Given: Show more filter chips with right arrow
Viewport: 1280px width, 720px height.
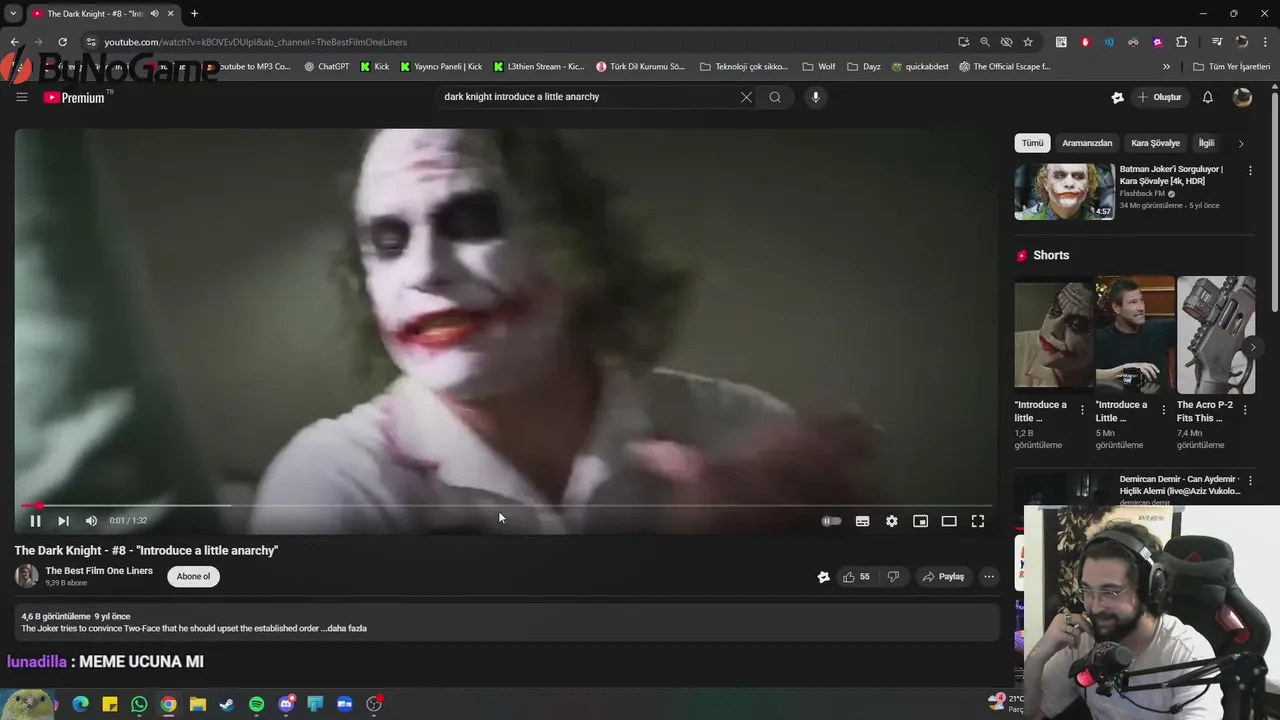Looking at the screenshot, I should (1241, 143).
